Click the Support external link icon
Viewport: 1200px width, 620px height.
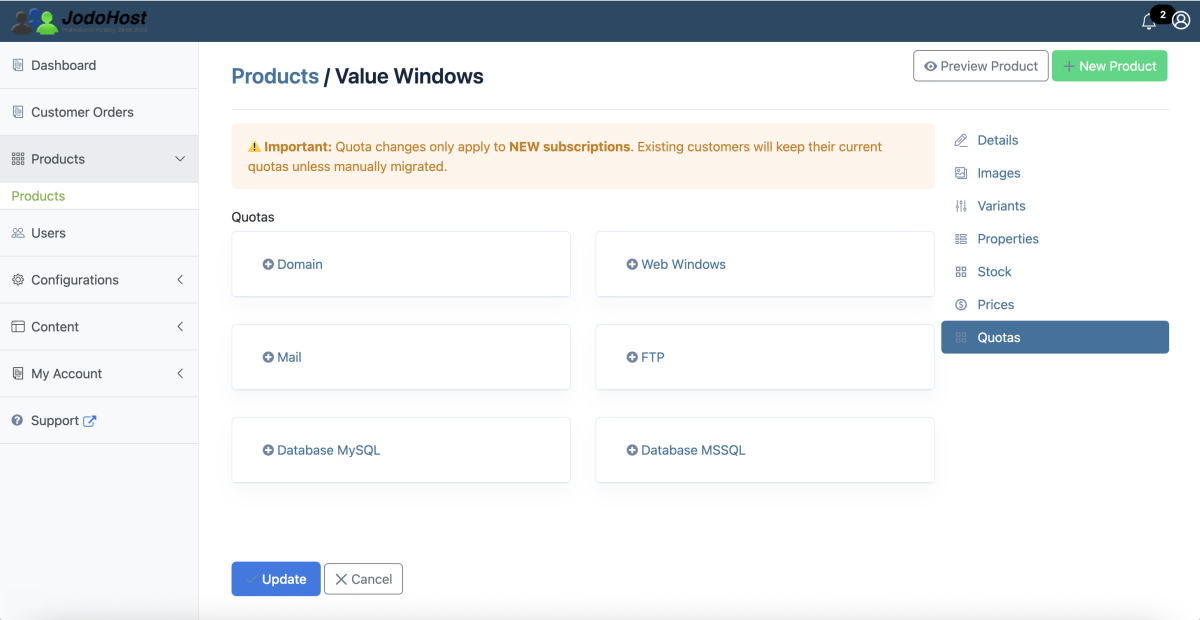coord(90,421)
